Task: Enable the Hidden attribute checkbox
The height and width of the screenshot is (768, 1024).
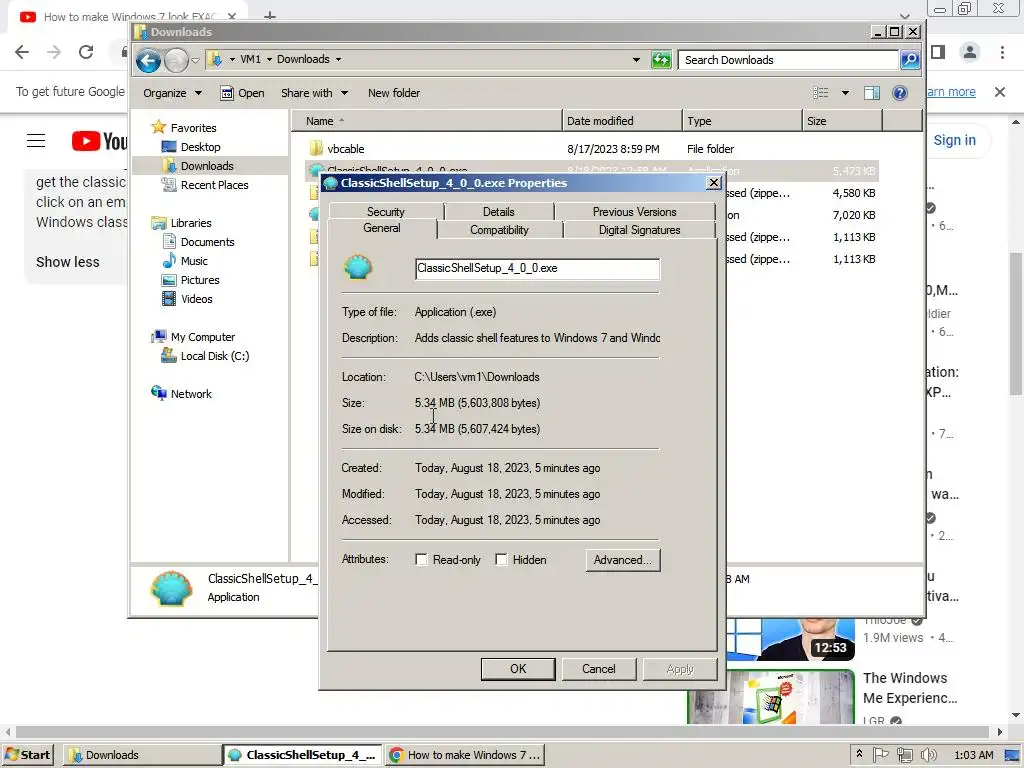Action: click(501, 560)
